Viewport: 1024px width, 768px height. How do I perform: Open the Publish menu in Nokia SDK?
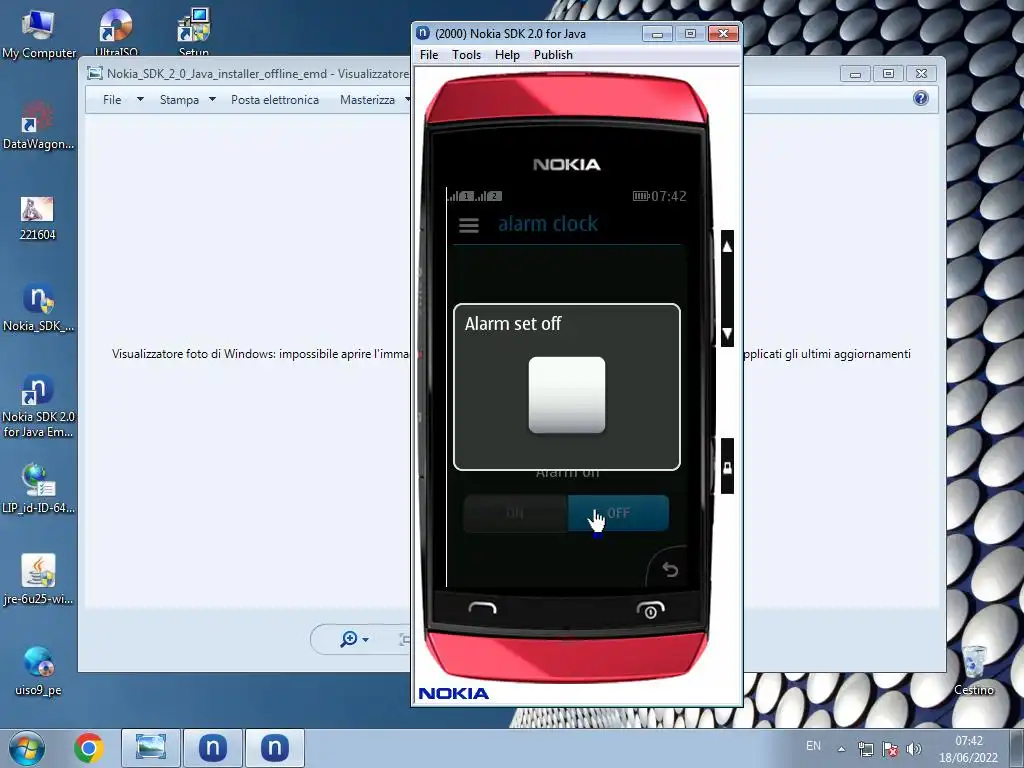[x=553, y=55]
